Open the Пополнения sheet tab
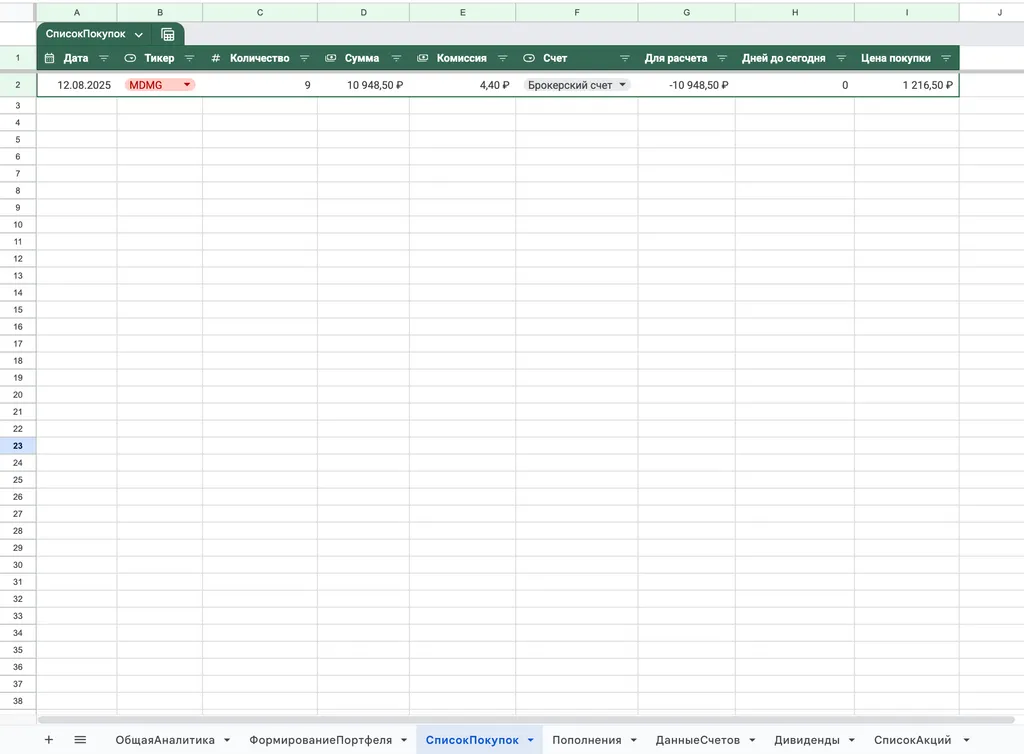1024x754 pixels. (586, 740)
